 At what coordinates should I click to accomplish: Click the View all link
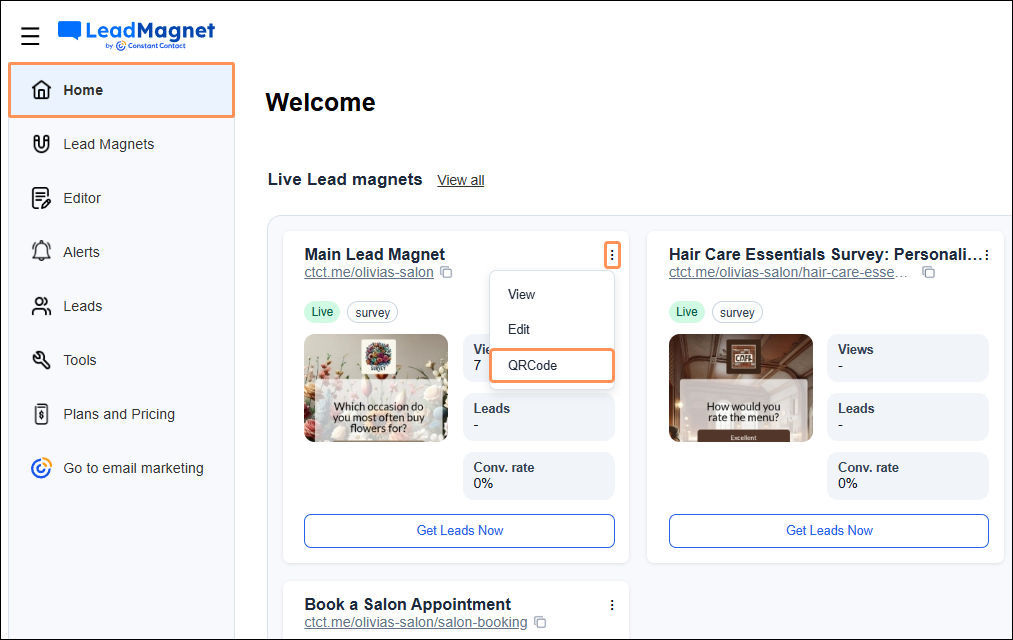click(461, 180)
